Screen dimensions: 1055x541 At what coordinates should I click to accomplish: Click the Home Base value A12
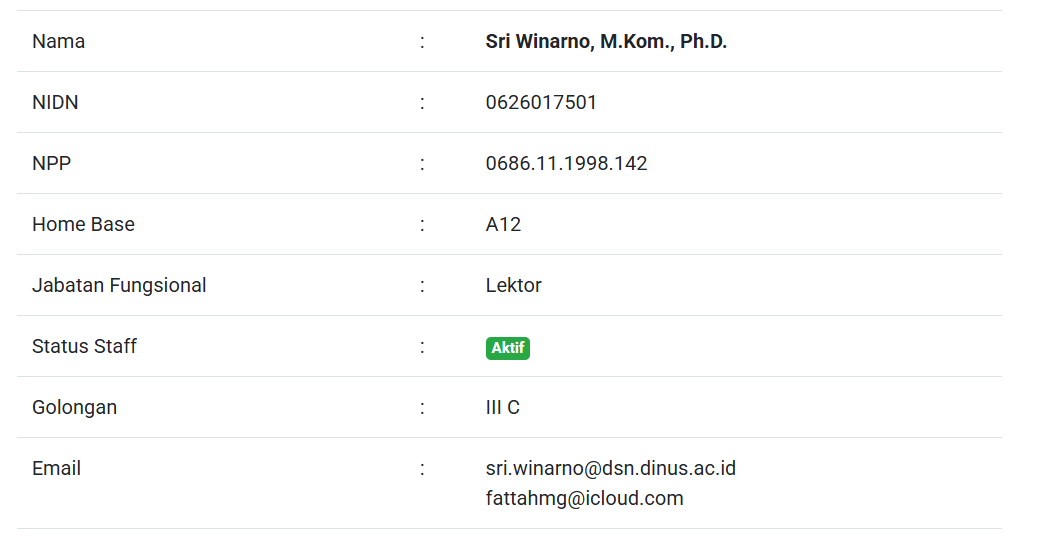(x=503, y=225)
